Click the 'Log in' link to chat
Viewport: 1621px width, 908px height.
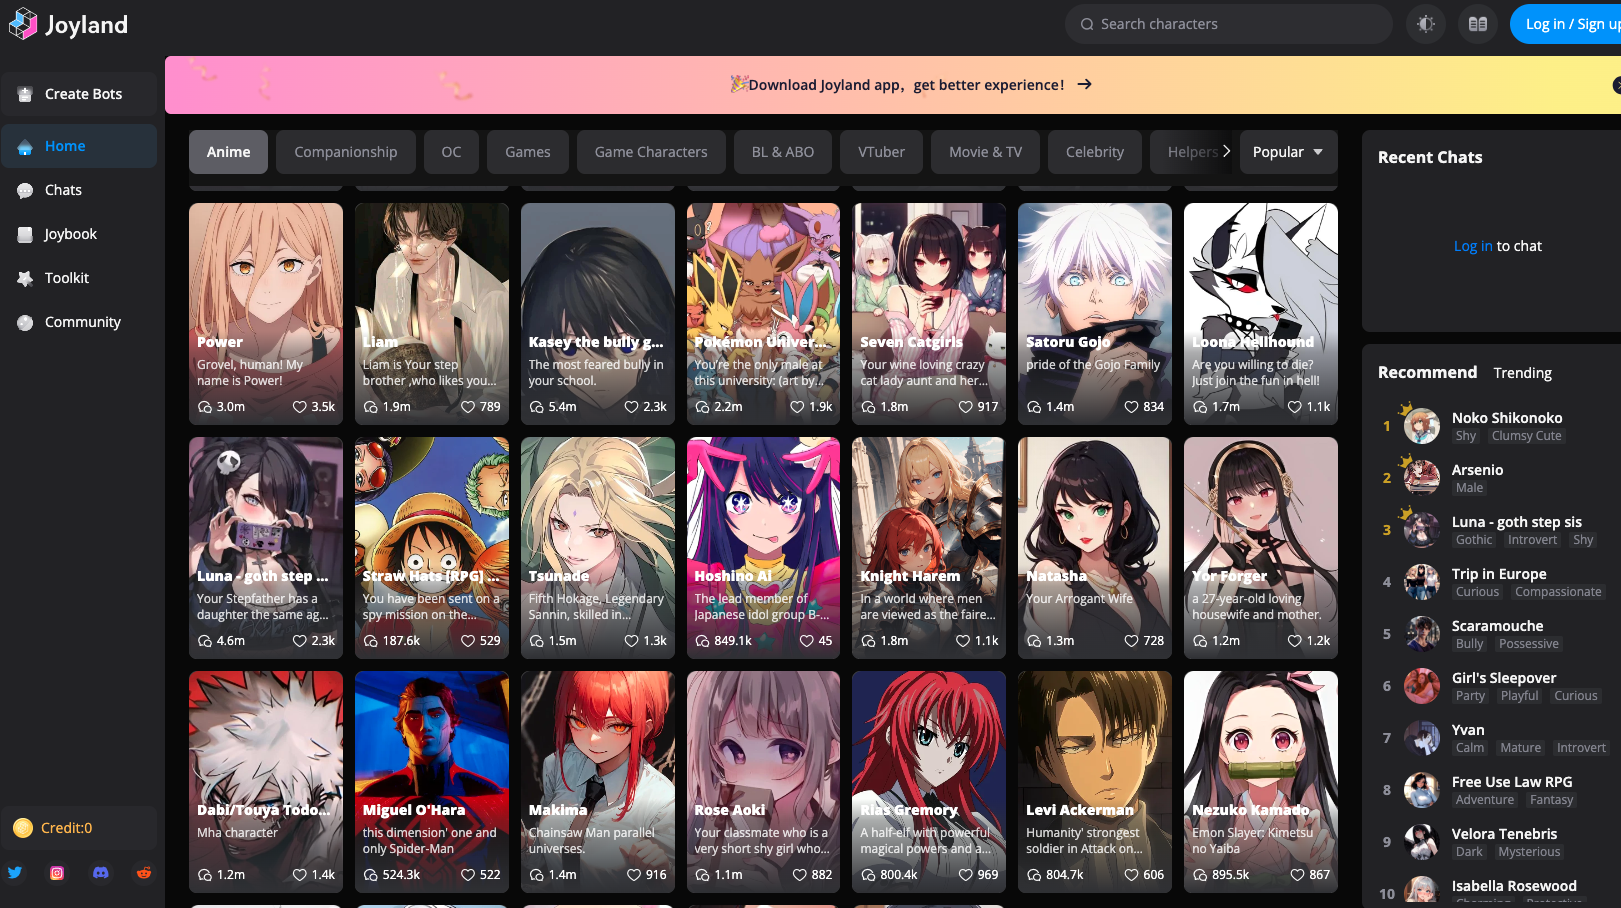(1473, 246)
